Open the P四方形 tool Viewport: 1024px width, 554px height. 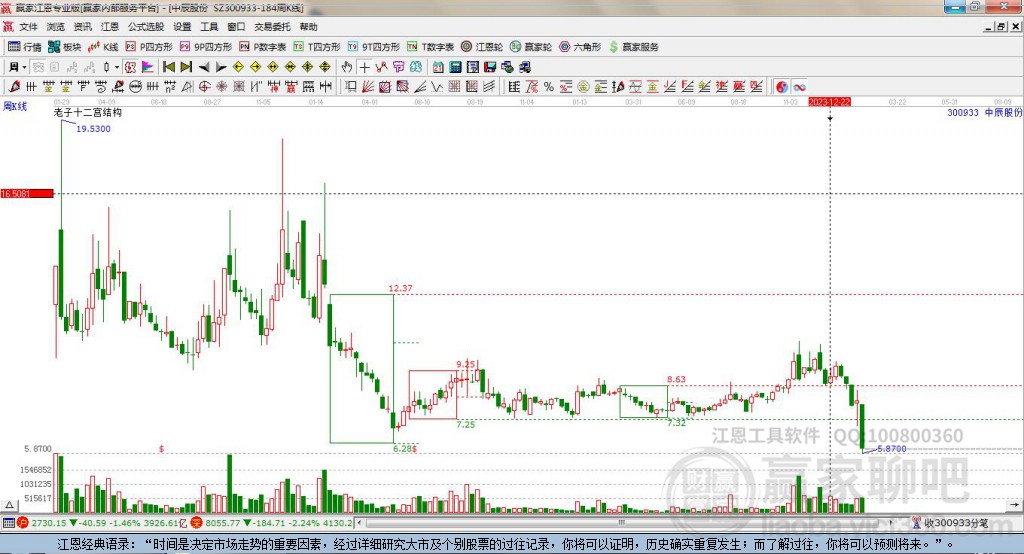tap(149, 47)
